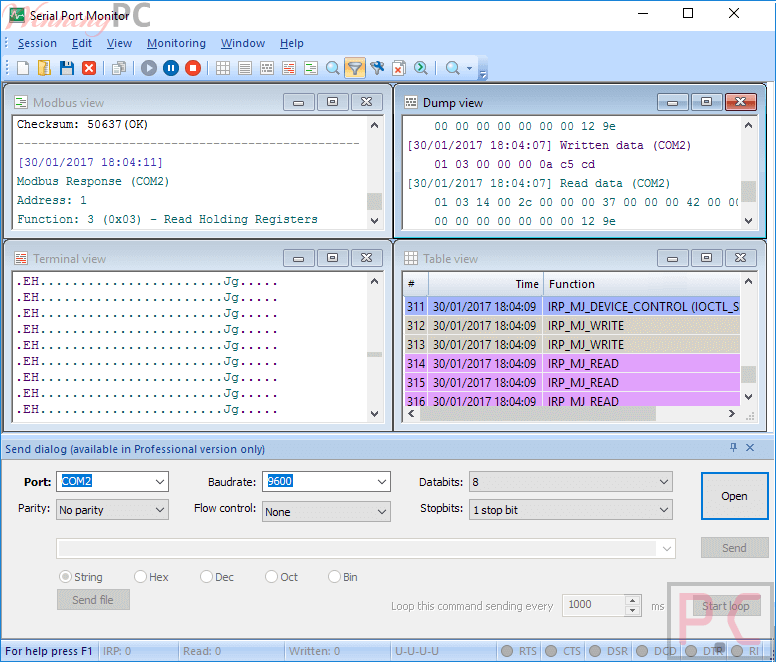The height and width of the screenshot is (662, 776).
Task: Expand the Parity dropdown
Action: click(160, 510)
